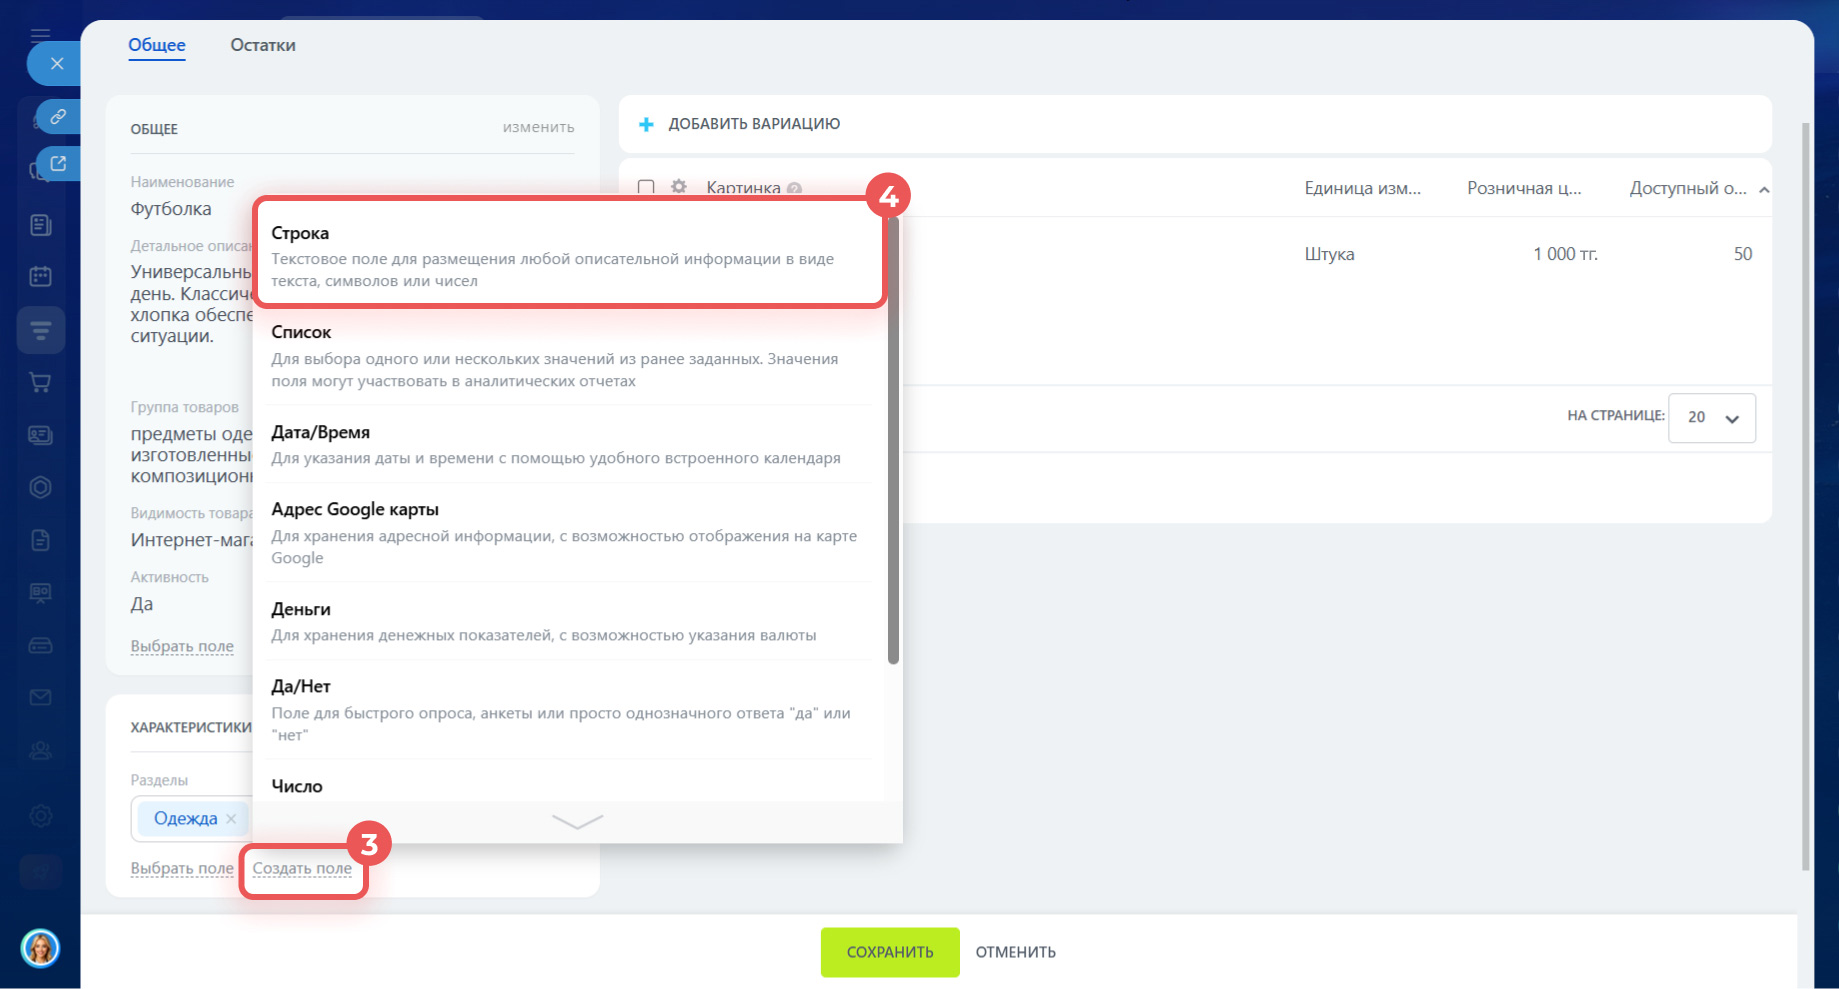Click the field type list scrollbar
This screenshot has width=1839, height=989.
(893, 440)
